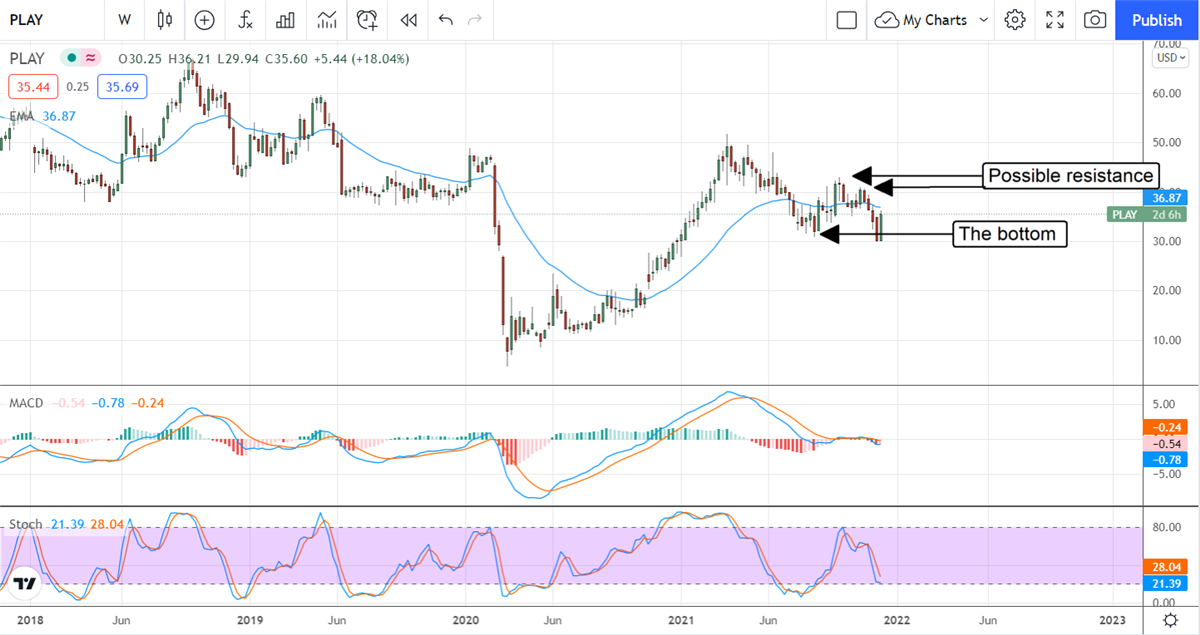Click the red 35.44 sell price button
1200x635 pixels.
pos(33,86)
